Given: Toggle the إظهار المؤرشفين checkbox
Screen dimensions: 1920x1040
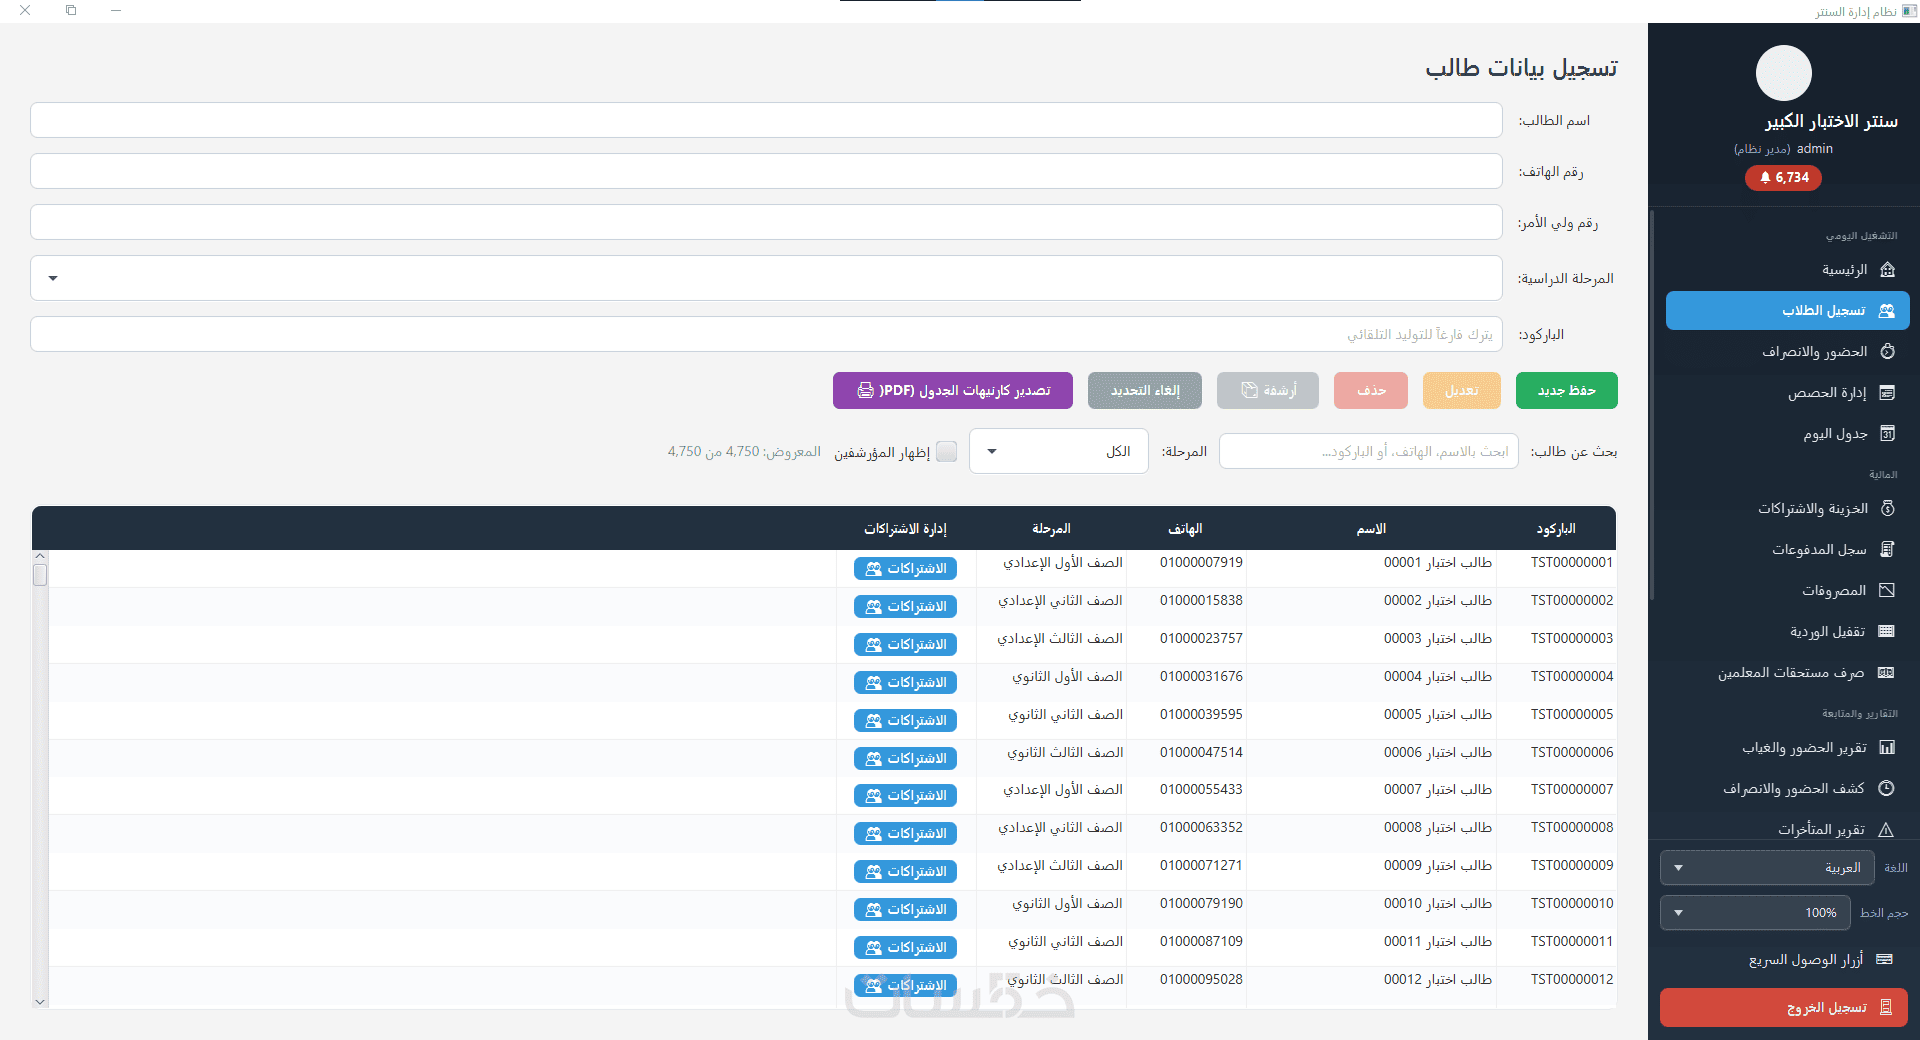Looking at the screenshot, I should click(946, 452).
